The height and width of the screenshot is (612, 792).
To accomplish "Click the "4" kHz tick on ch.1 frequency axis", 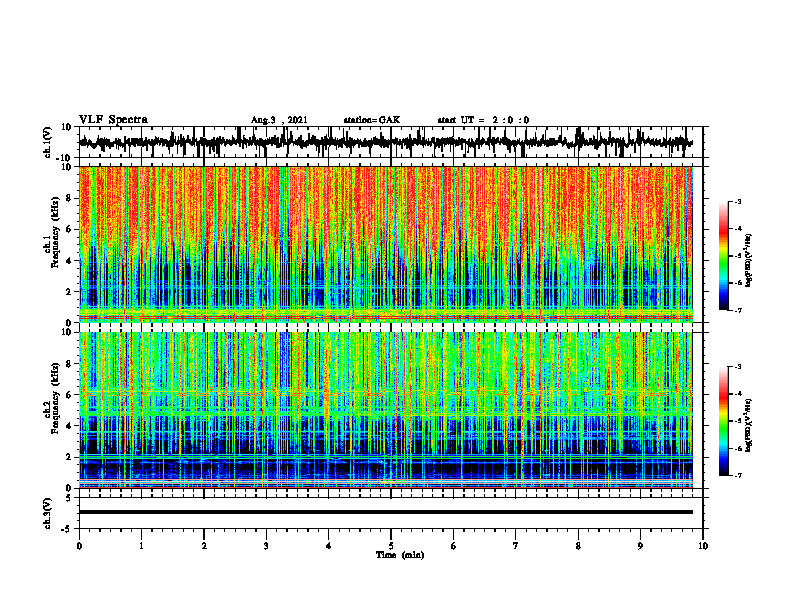I will [x=70, y=261].
